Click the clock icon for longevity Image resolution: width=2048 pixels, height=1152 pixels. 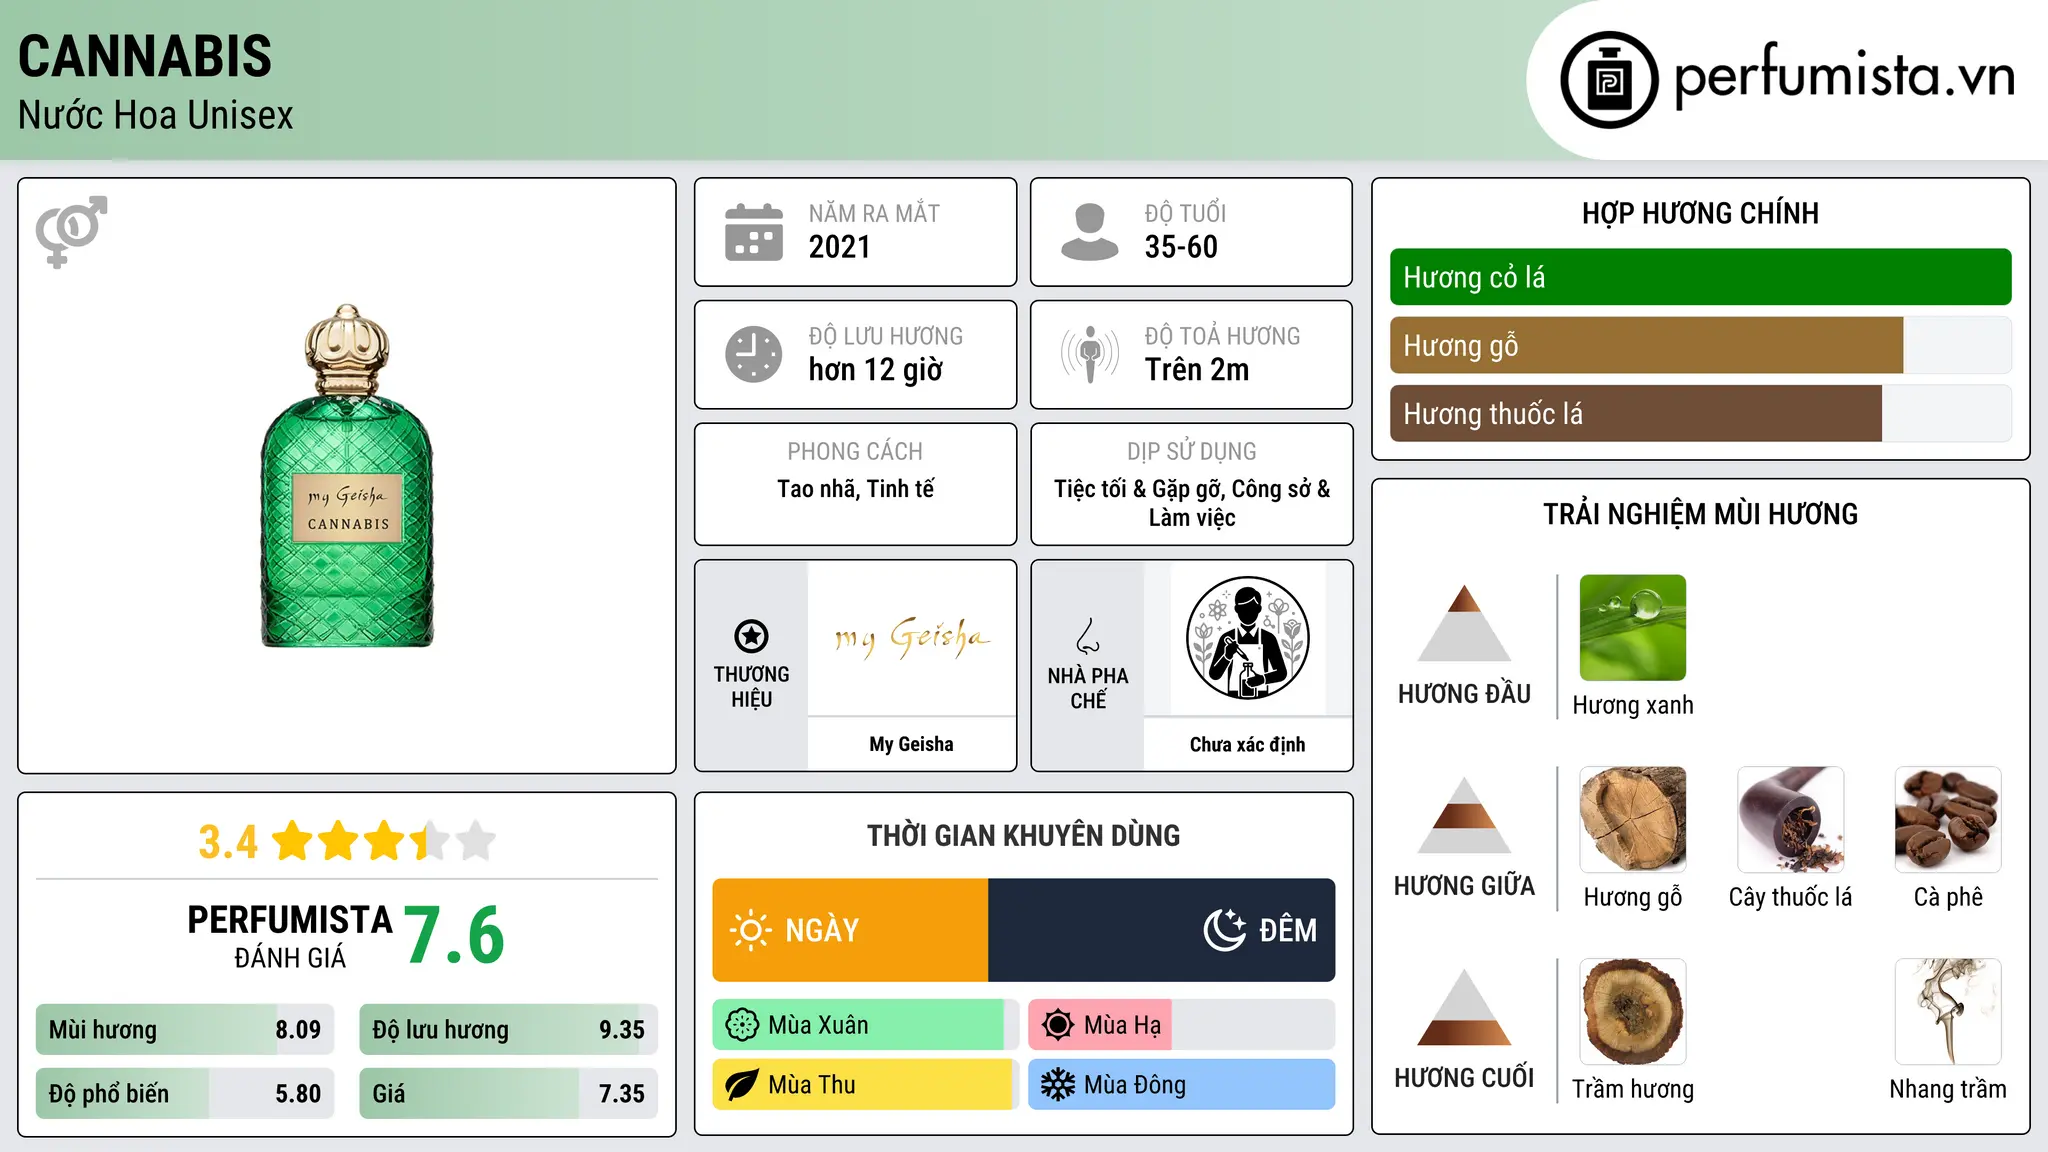tap(754, 354)
